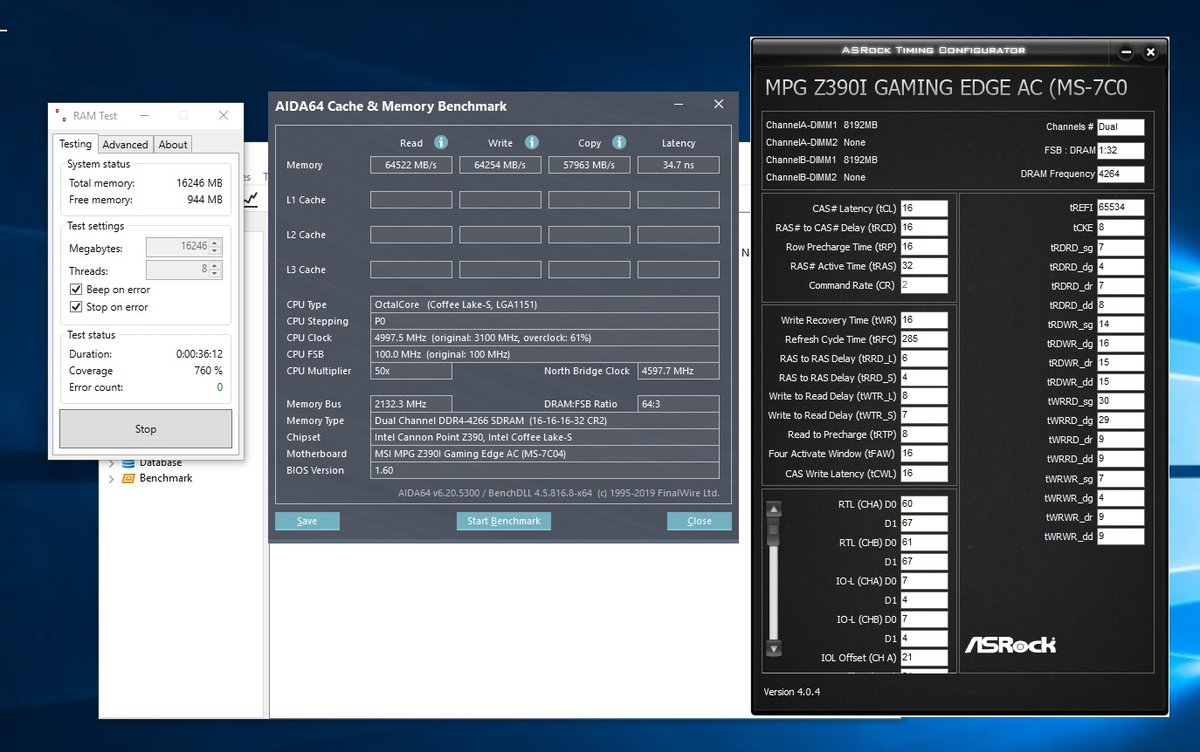Click the Megabytes spinner arrows
This screenshot has height=752, width=1200.
tap(215, 246)
